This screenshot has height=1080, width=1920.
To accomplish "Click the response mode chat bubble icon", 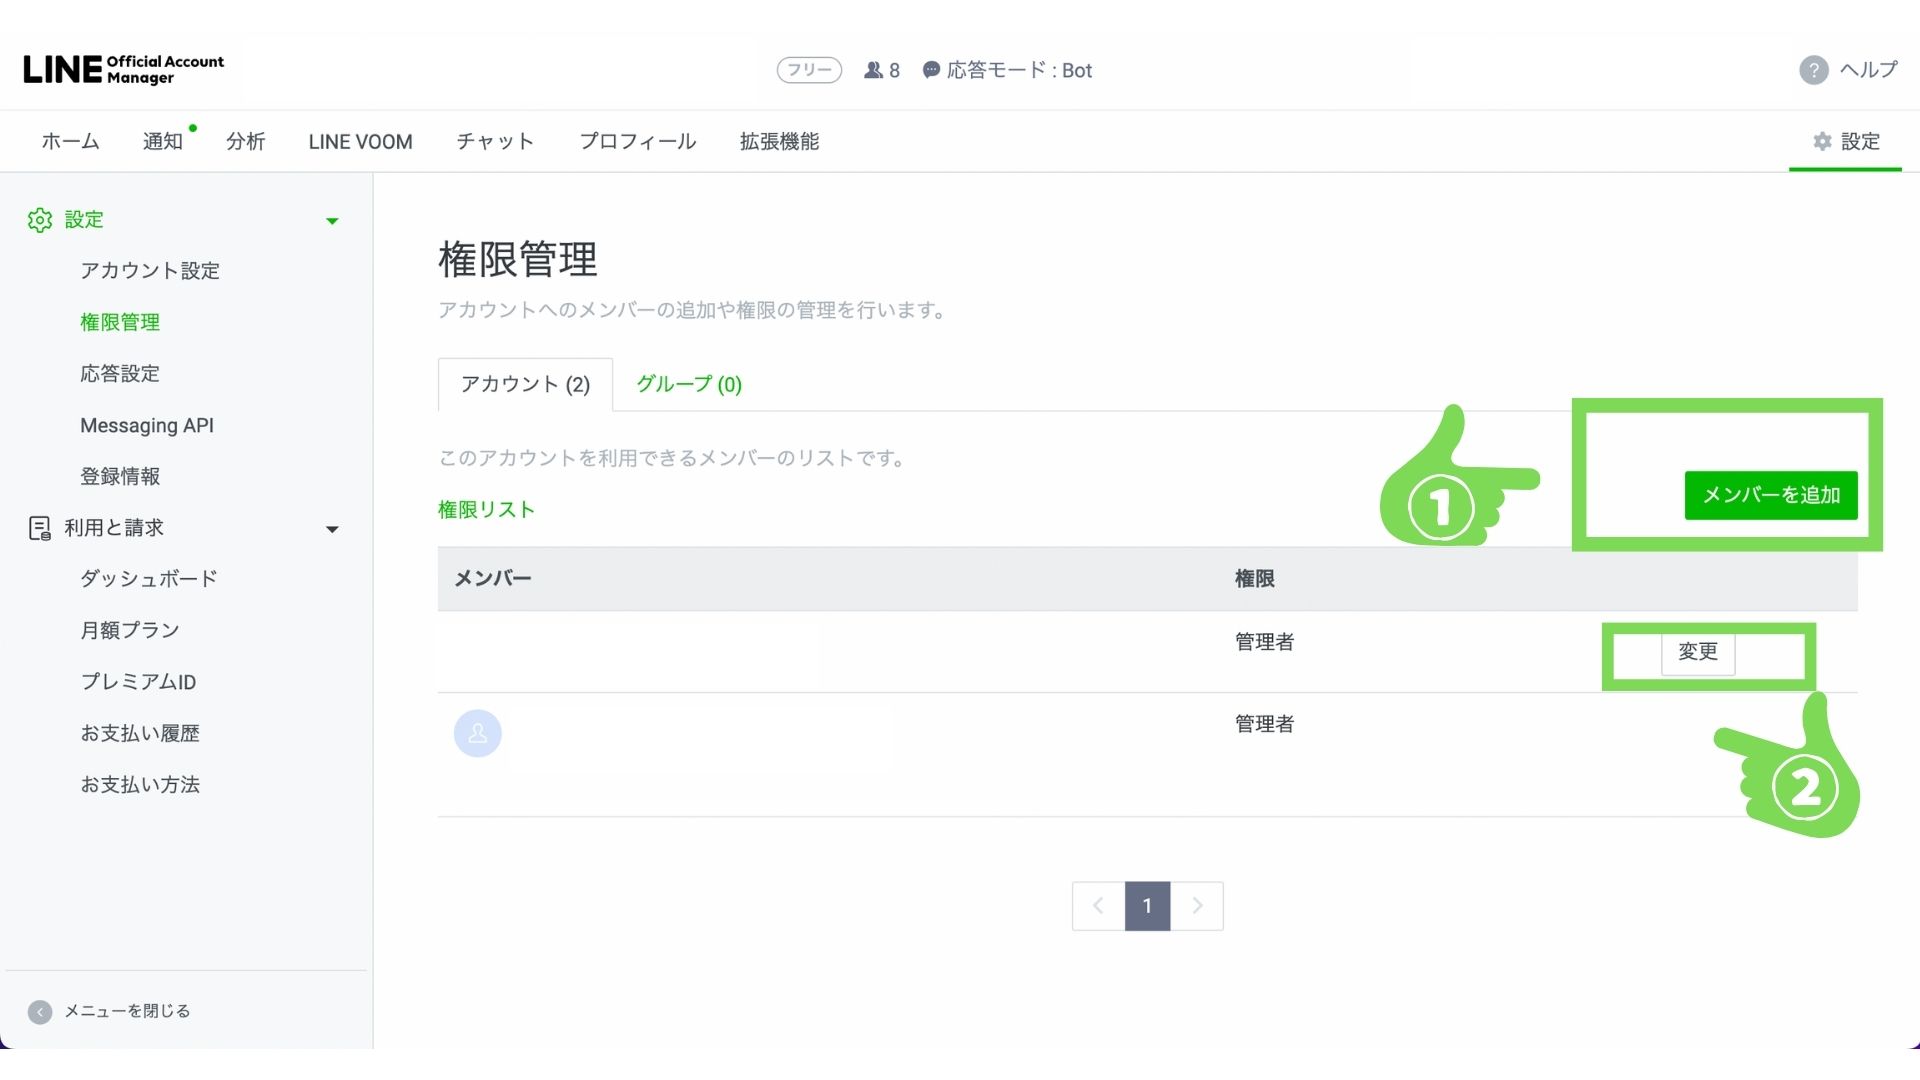I will [931, 70].
